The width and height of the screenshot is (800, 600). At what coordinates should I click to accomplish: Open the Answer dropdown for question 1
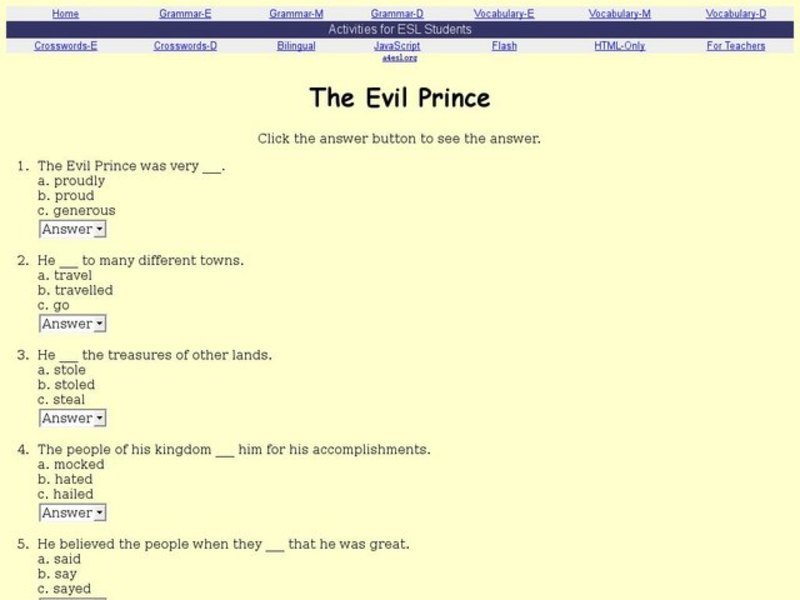(70, 228)
